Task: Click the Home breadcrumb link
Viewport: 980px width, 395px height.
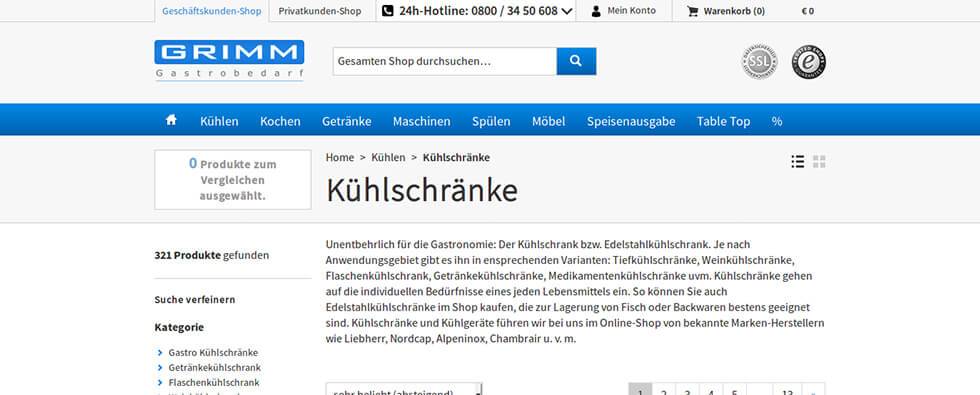Action: tap(340, 158)
